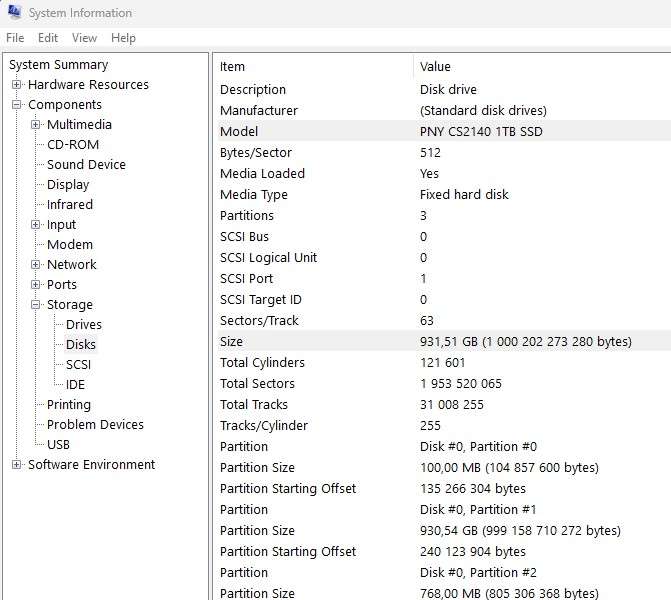671x600 pixels.
Task: Select Drives under Storage
Action: click(84, 325)
